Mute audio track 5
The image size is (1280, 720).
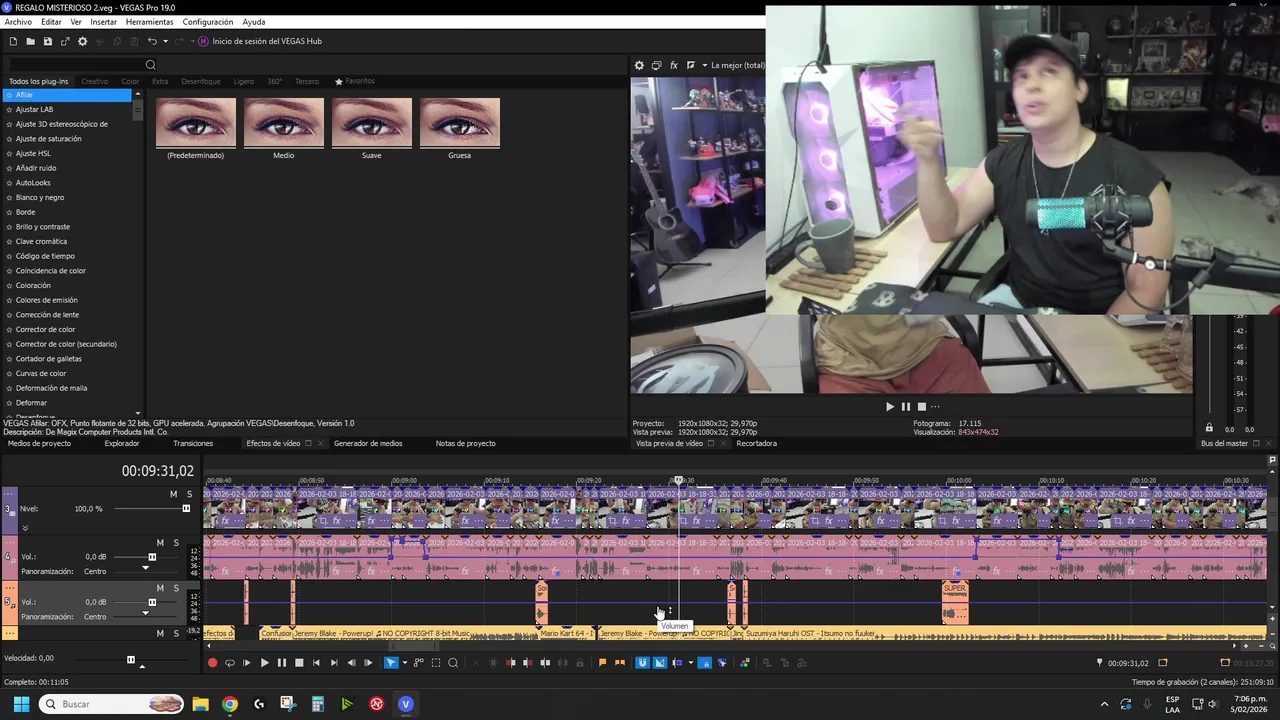click(x=160, y=588)
